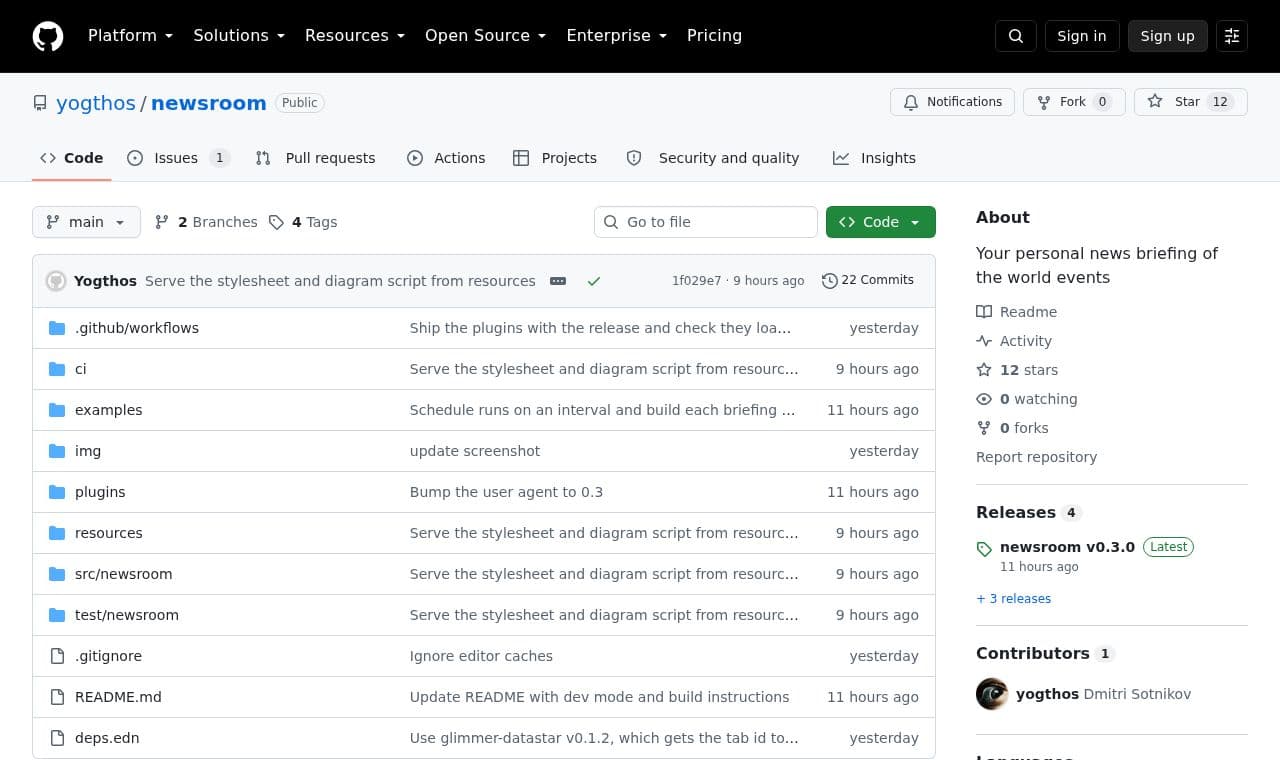Click the repository icon before yogthos
Image resolution: width=1280 pixels, height=760 pixels.
pyautogui.click(x=40, y=103)
